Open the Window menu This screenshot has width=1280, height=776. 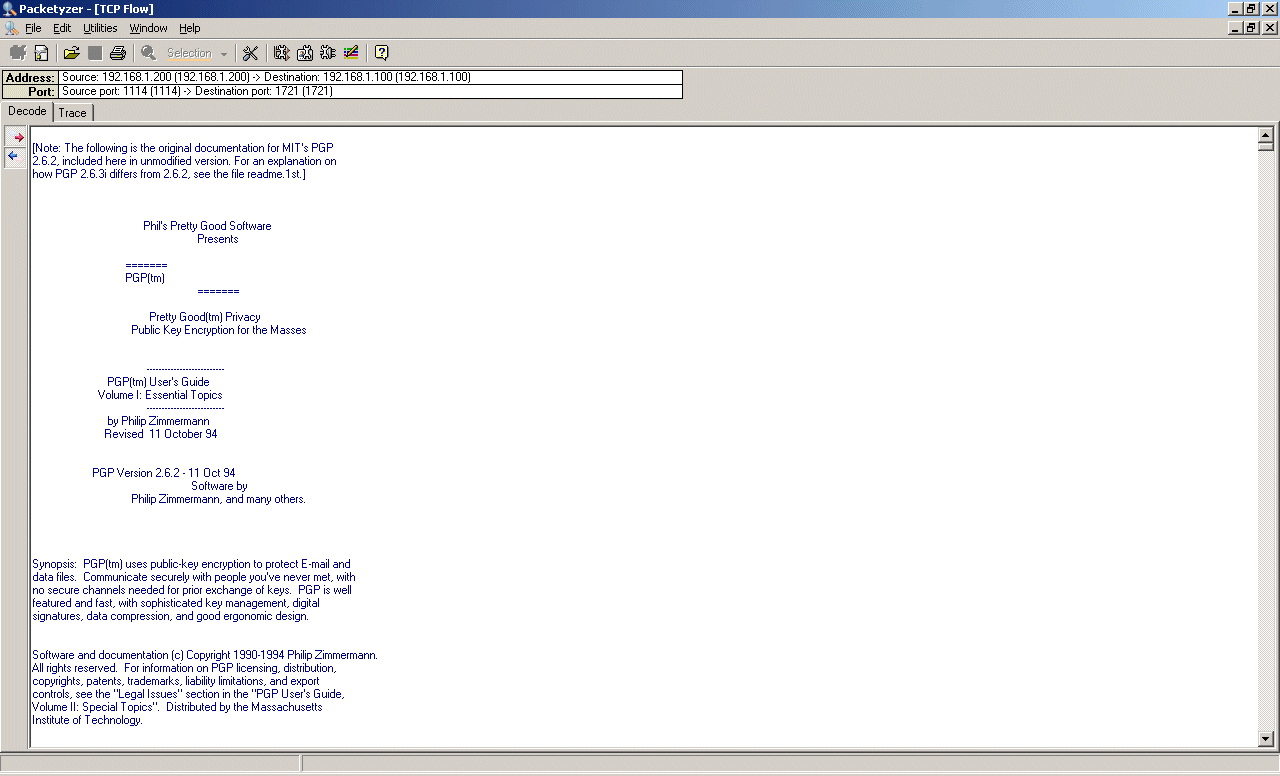(149, 28)
